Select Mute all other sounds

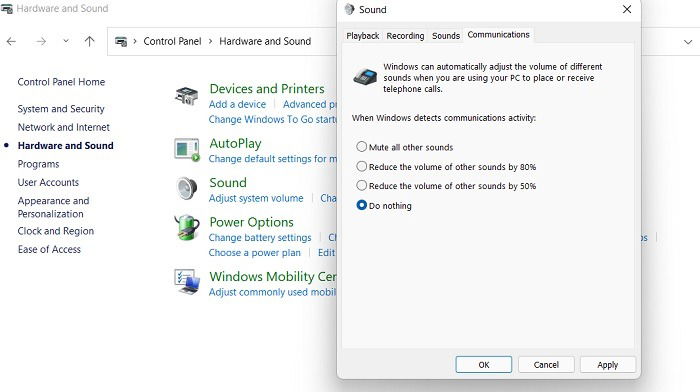(x=362, y=146)
